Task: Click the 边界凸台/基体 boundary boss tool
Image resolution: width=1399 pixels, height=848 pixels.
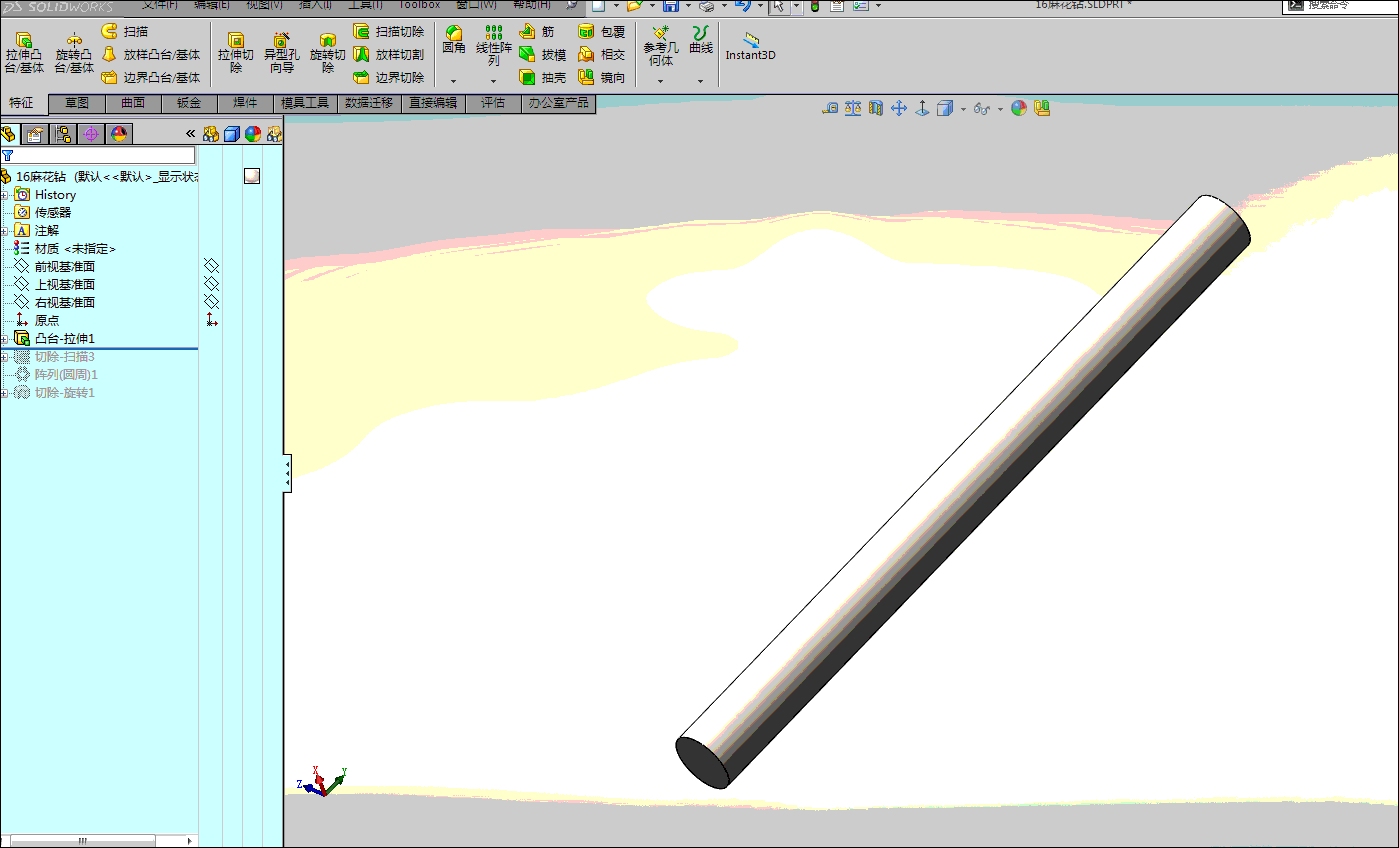Action: (150, 77)
